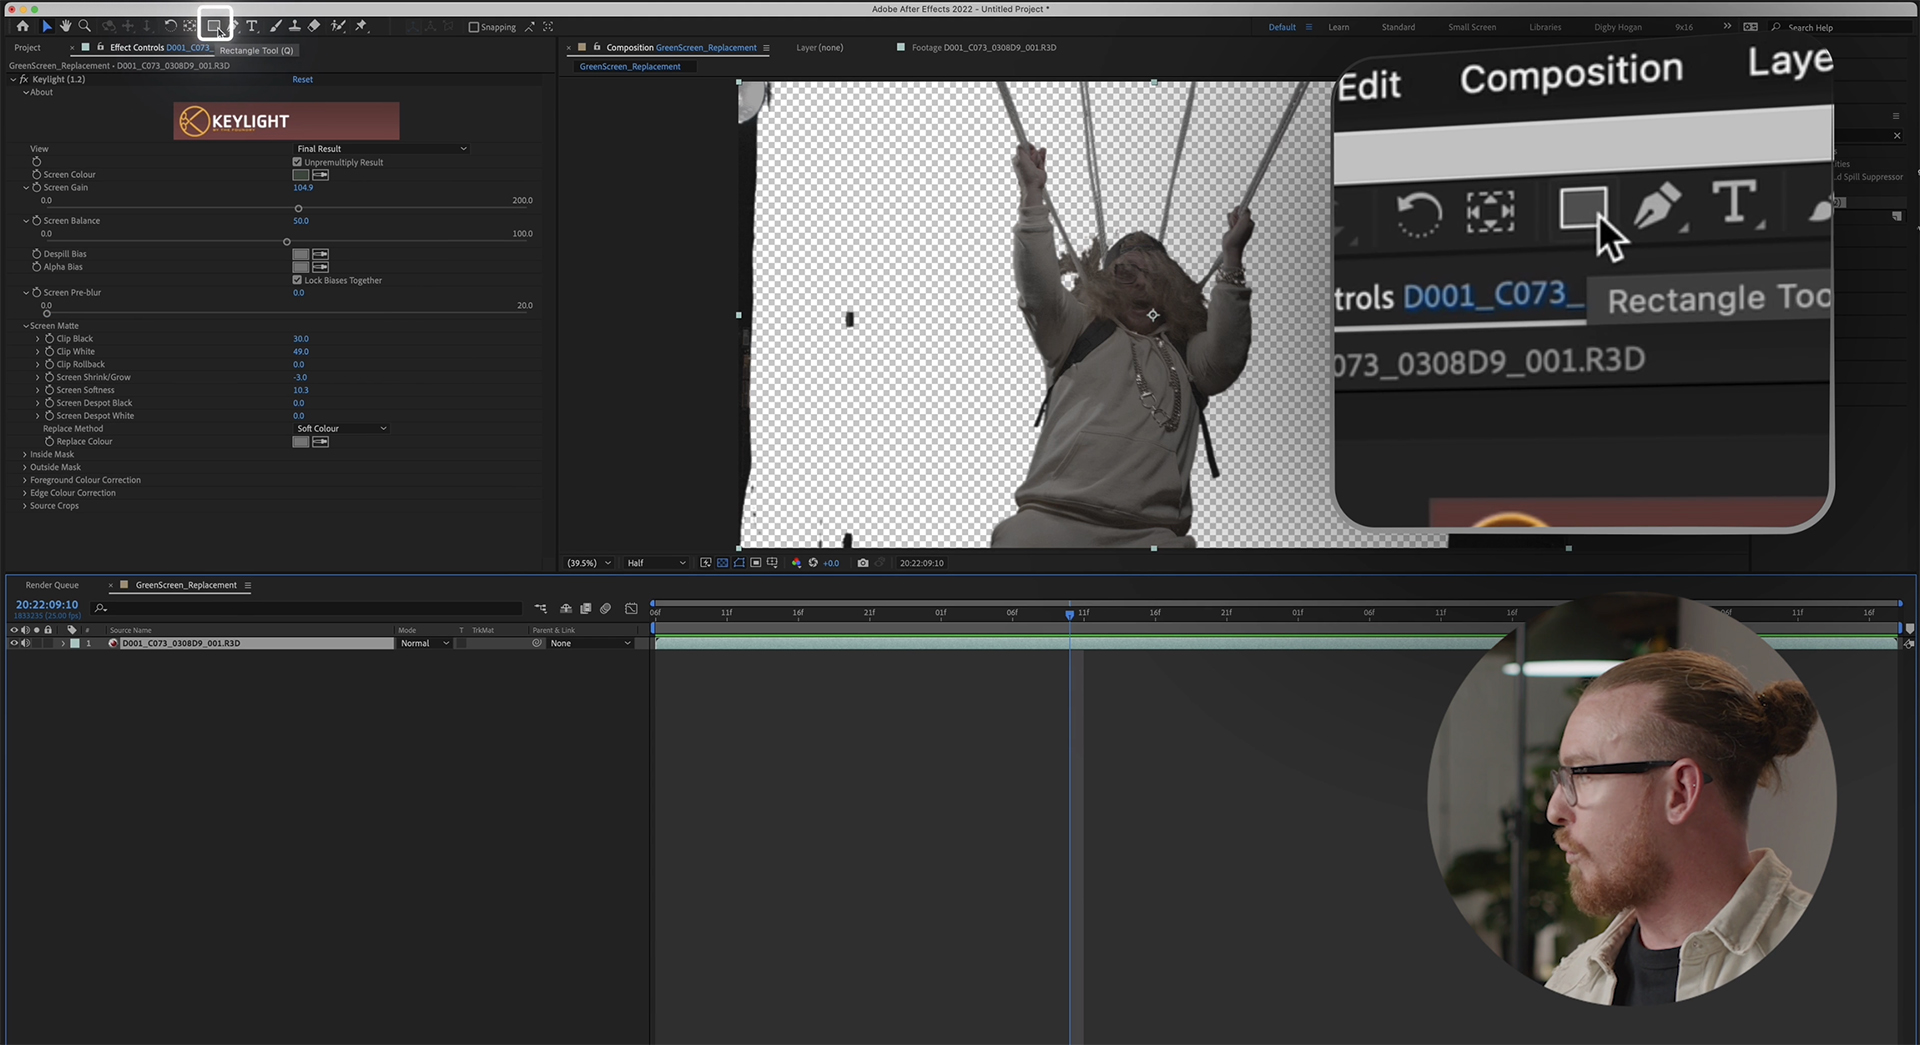Switch to the Learn workspace
The image size is (1920, 1045).
[x=1338, y=27]
